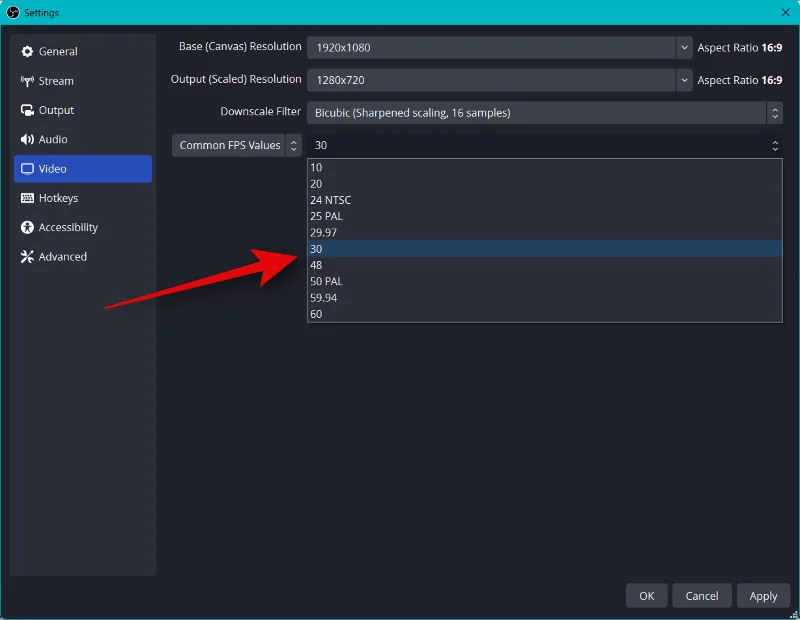The image size is (800, 620).
Task: Open the Accessibility settings page
Action: pos(83,228)
